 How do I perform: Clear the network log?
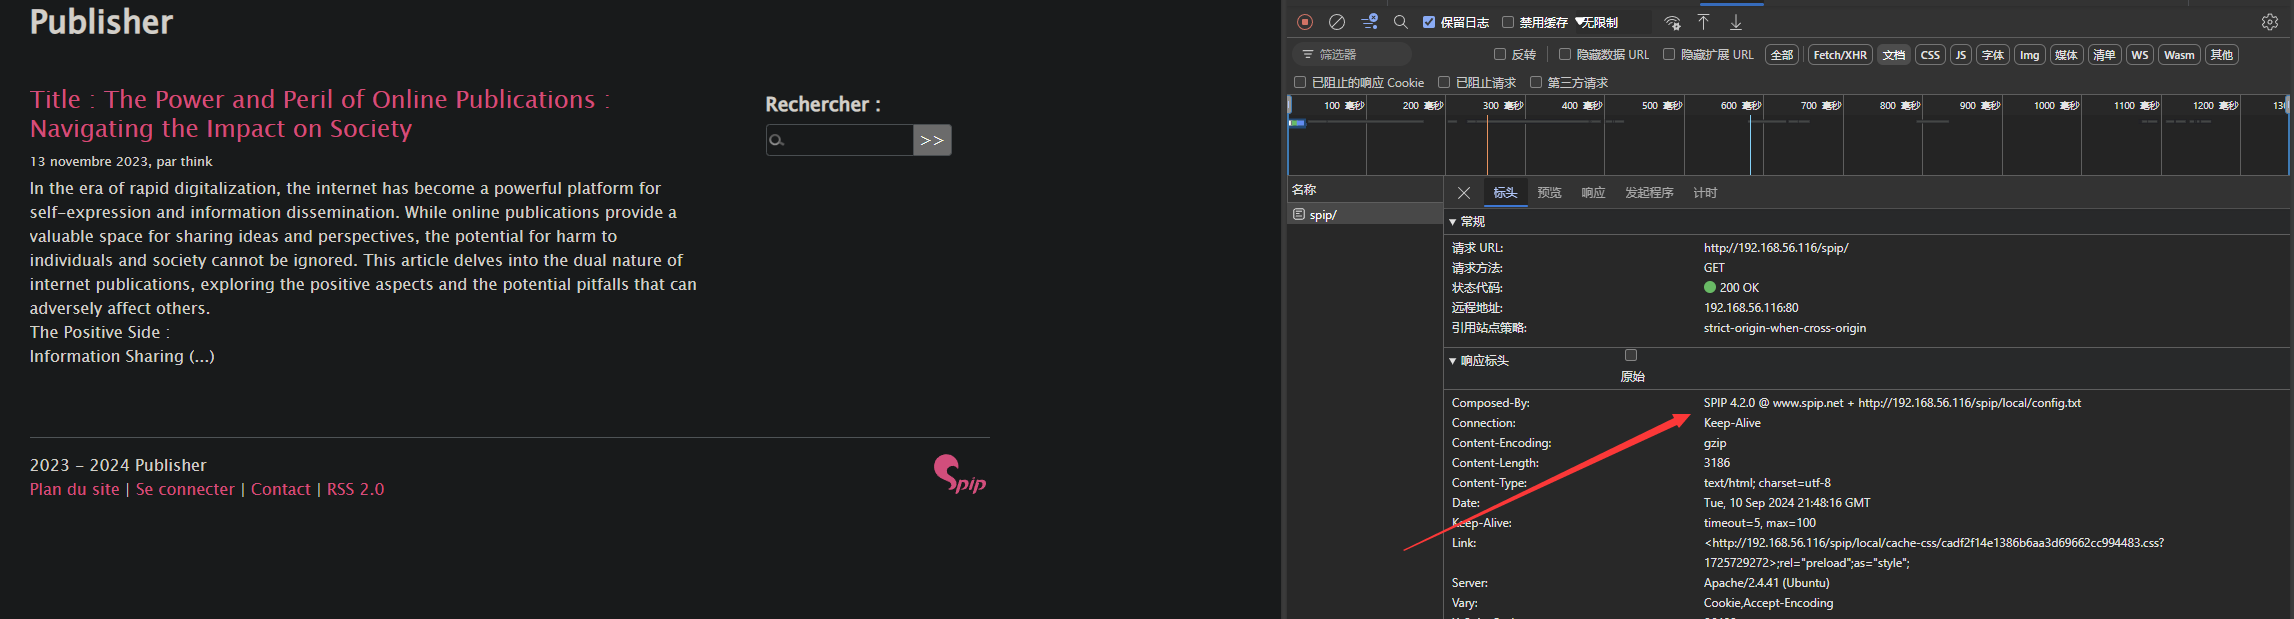click(1336, 22)
